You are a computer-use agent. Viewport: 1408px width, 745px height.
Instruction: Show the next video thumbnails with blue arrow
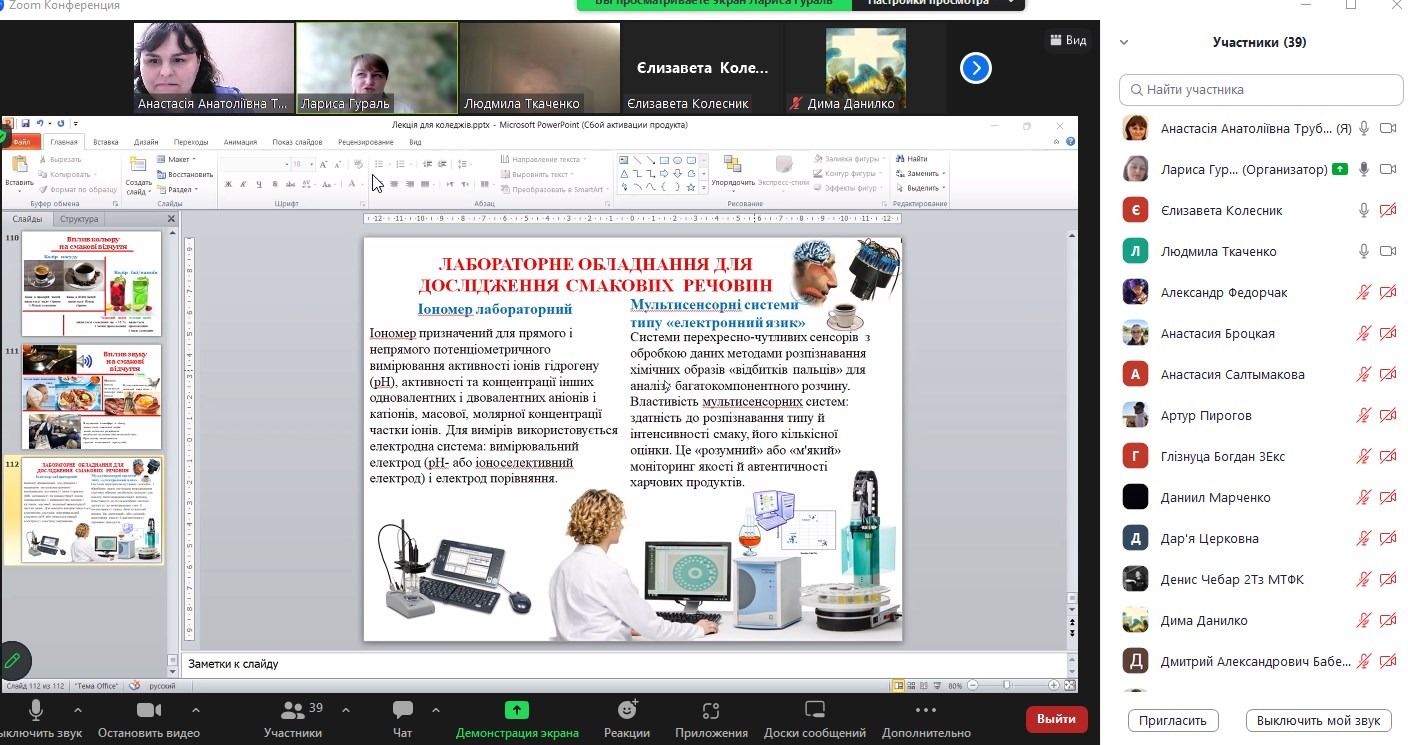(x=976, y=68)
